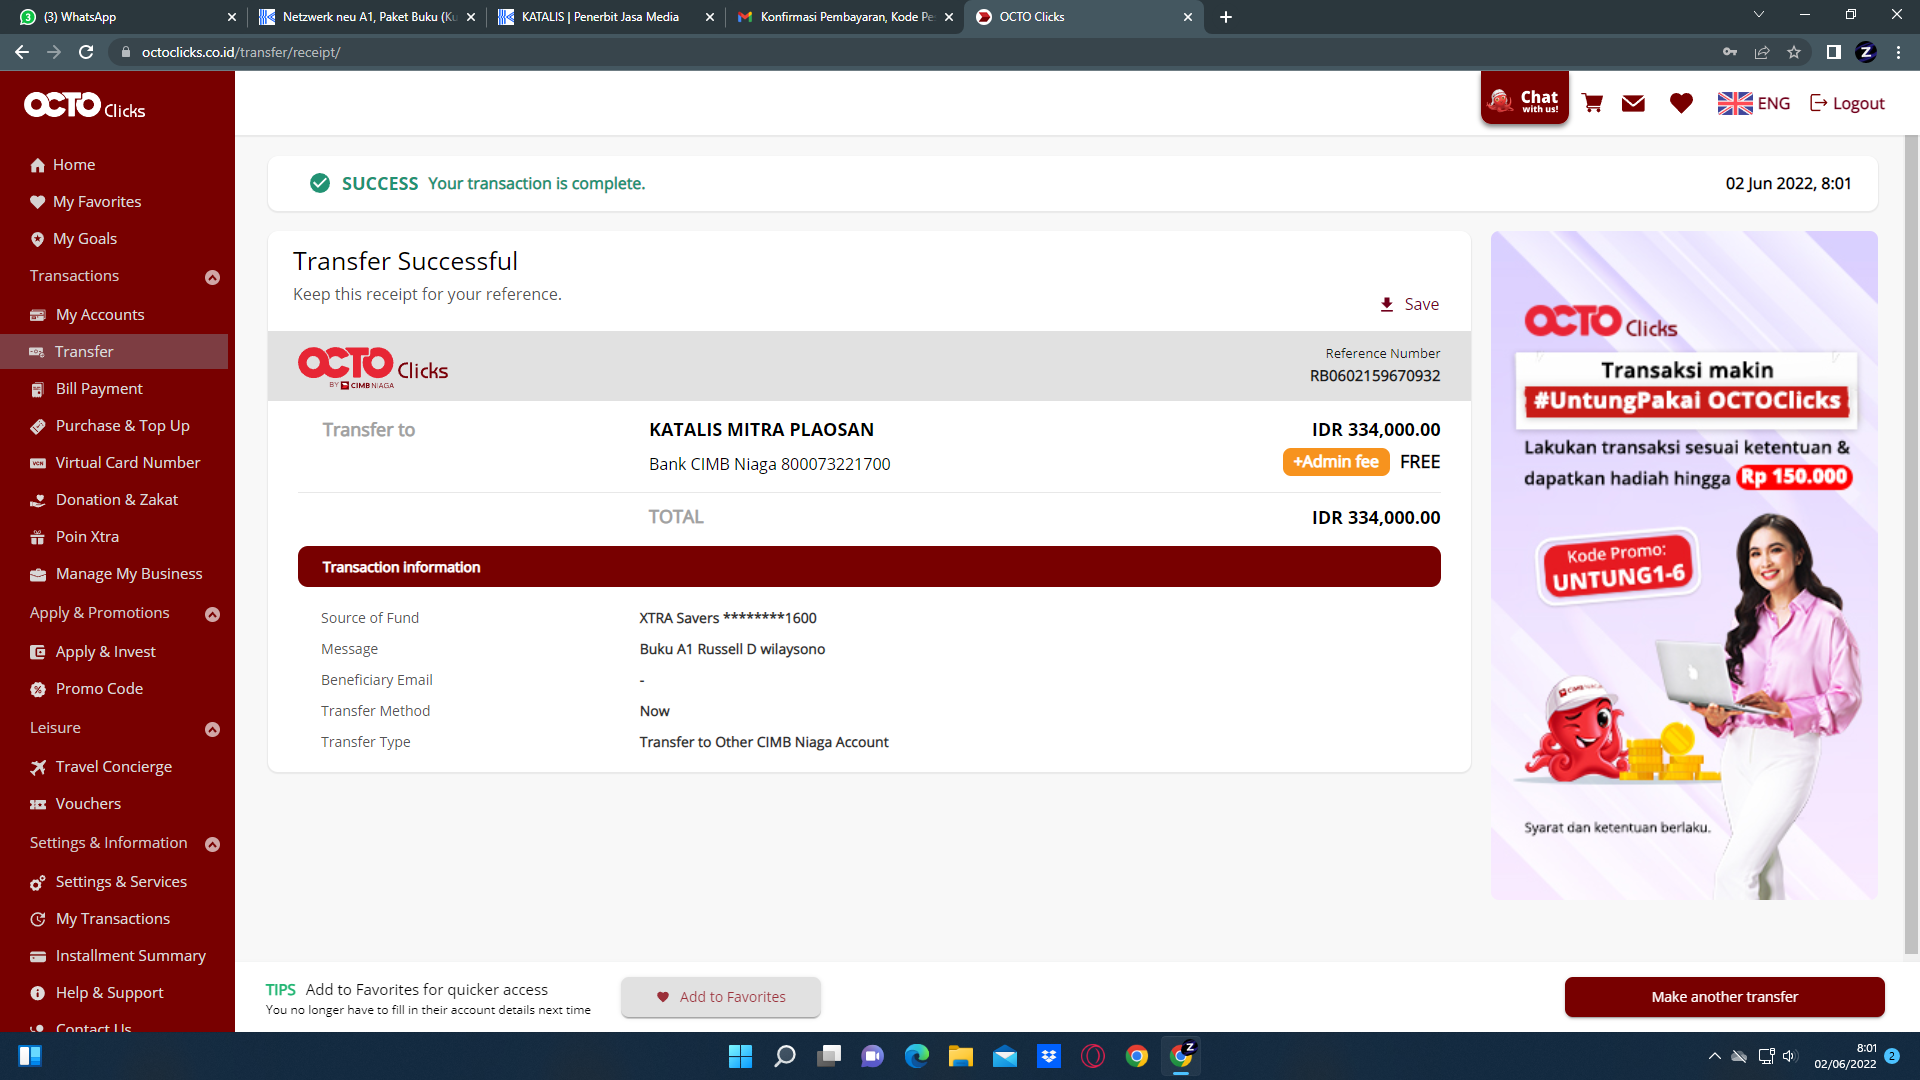This screenshot has height=1080, width=1920.
Task: Collapse the Transactions section
Action: point(212,277)
